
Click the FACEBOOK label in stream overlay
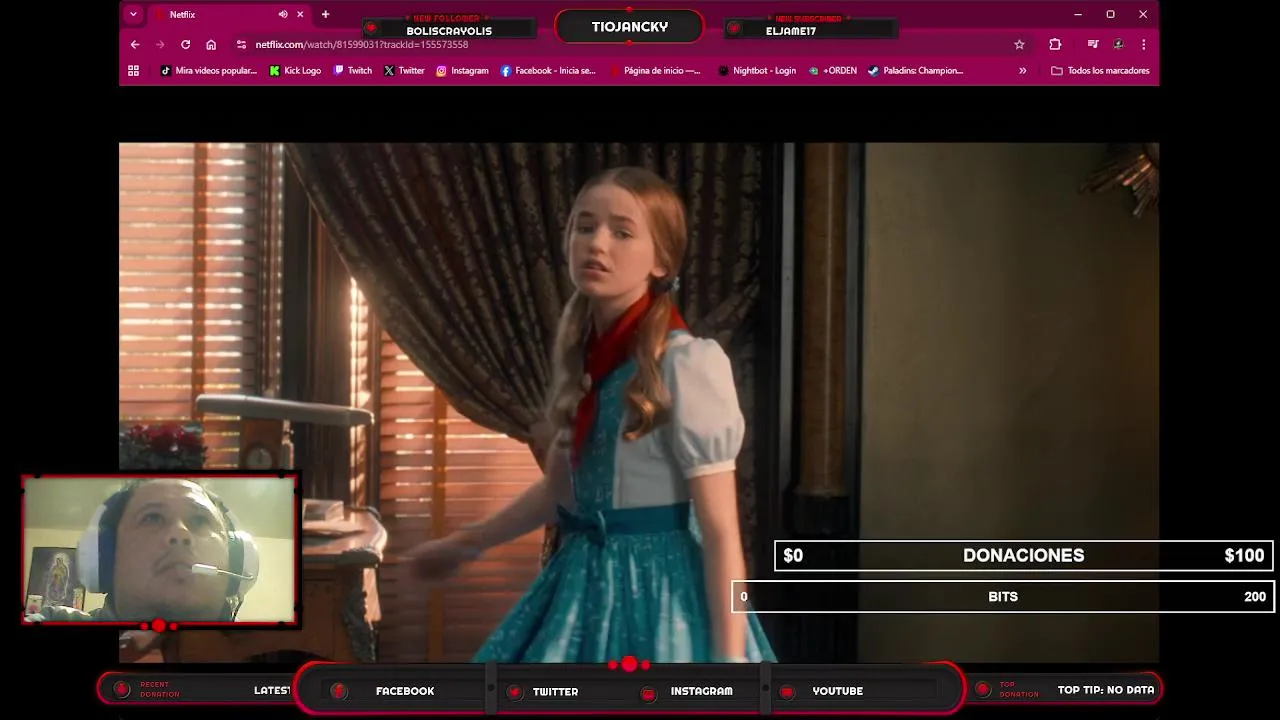tap(405, 691)
